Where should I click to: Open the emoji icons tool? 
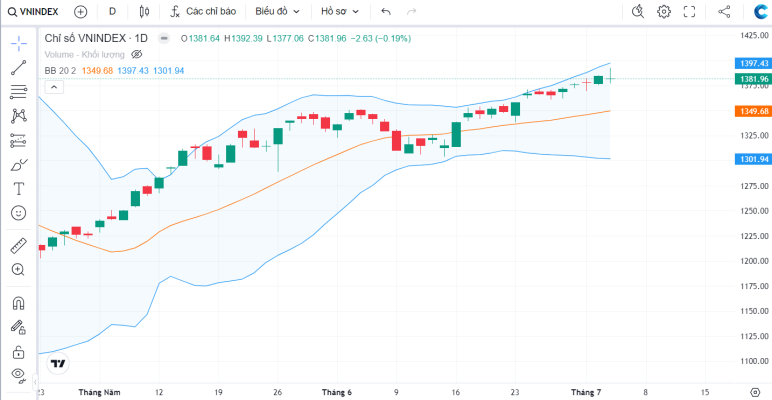click(19, 213)
